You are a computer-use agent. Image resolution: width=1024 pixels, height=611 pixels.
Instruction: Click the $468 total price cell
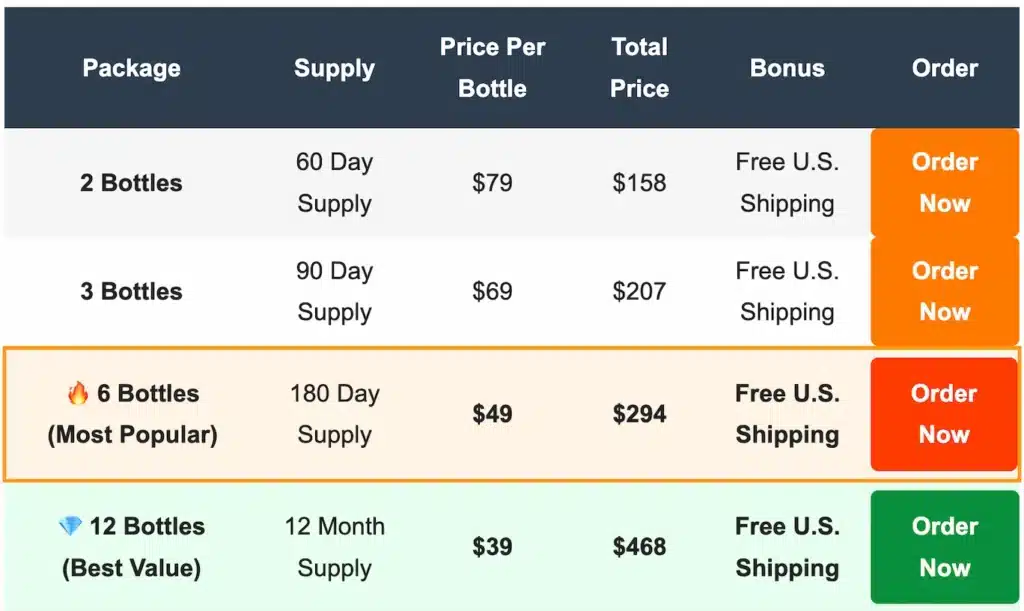640,547
